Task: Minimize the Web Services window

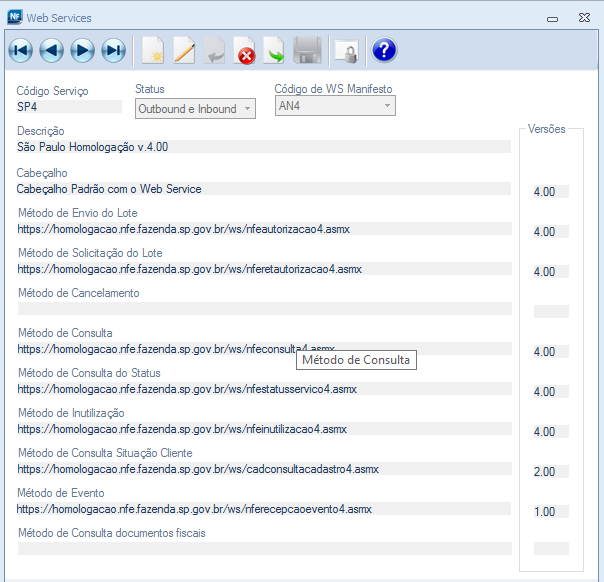Action: pos(553,18)
